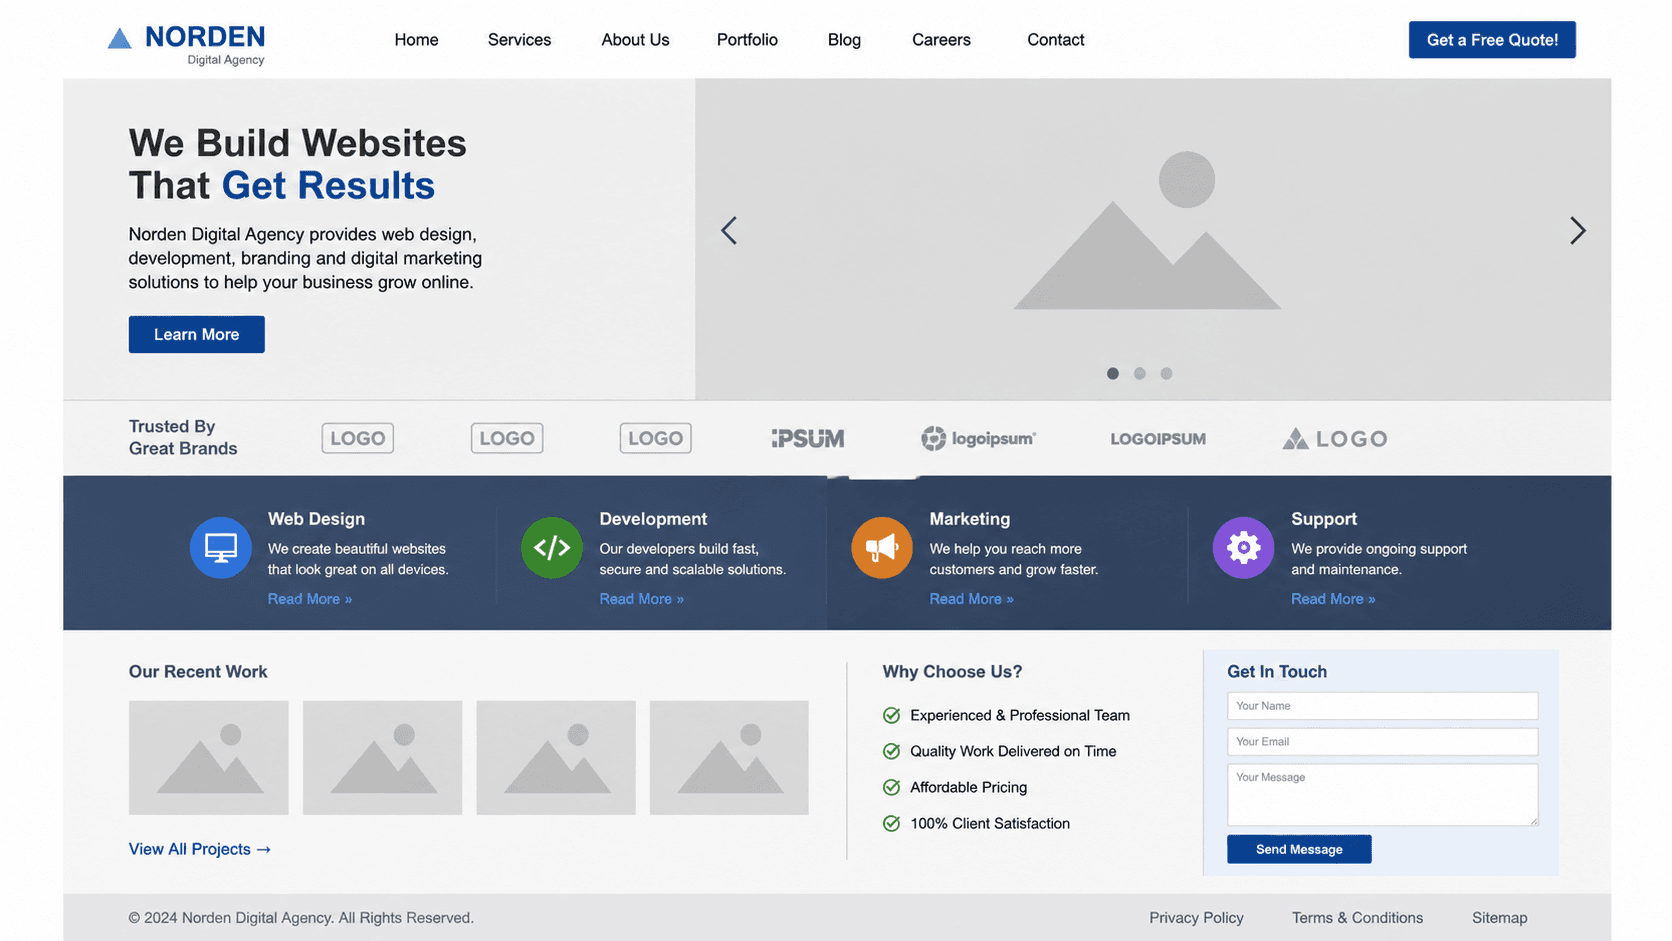Viewport: 1672px width, 941px height.
Task: Click the Our Recent Work heading
Action: 198,672
